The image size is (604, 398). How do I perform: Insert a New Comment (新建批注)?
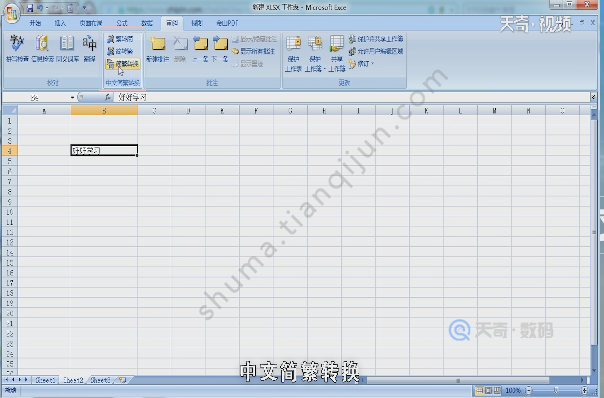click(158, 48)
